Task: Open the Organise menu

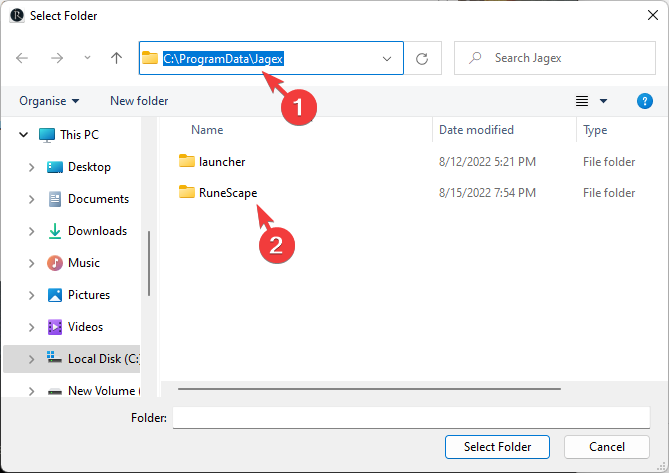Action: point(49,101)
